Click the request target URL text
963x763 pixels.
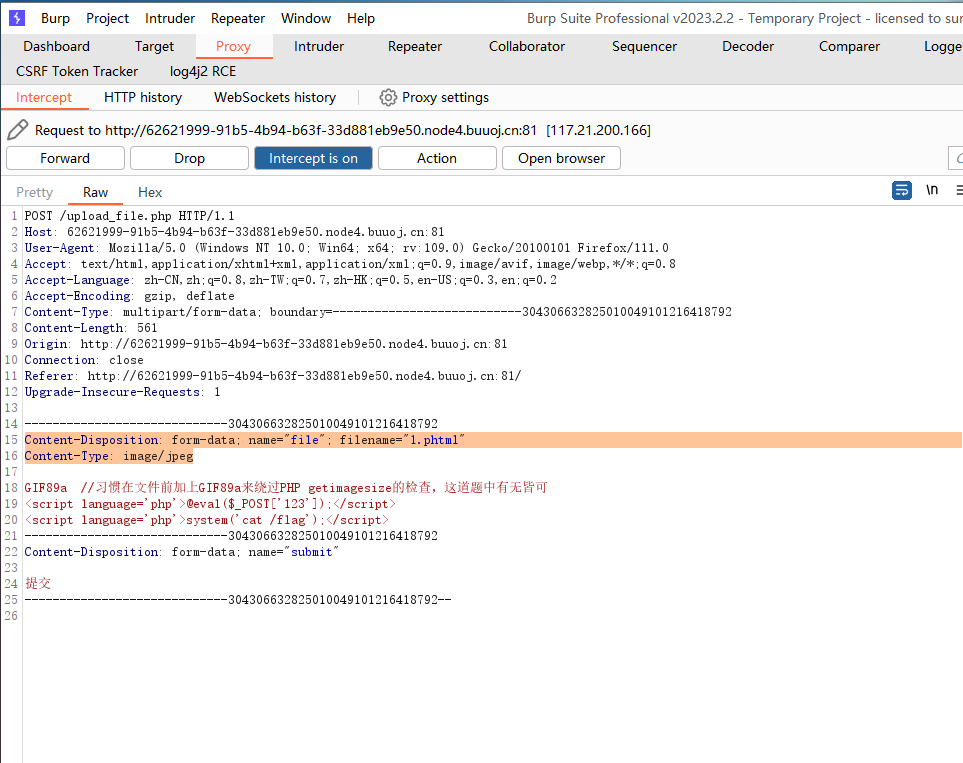click(343, 130)
